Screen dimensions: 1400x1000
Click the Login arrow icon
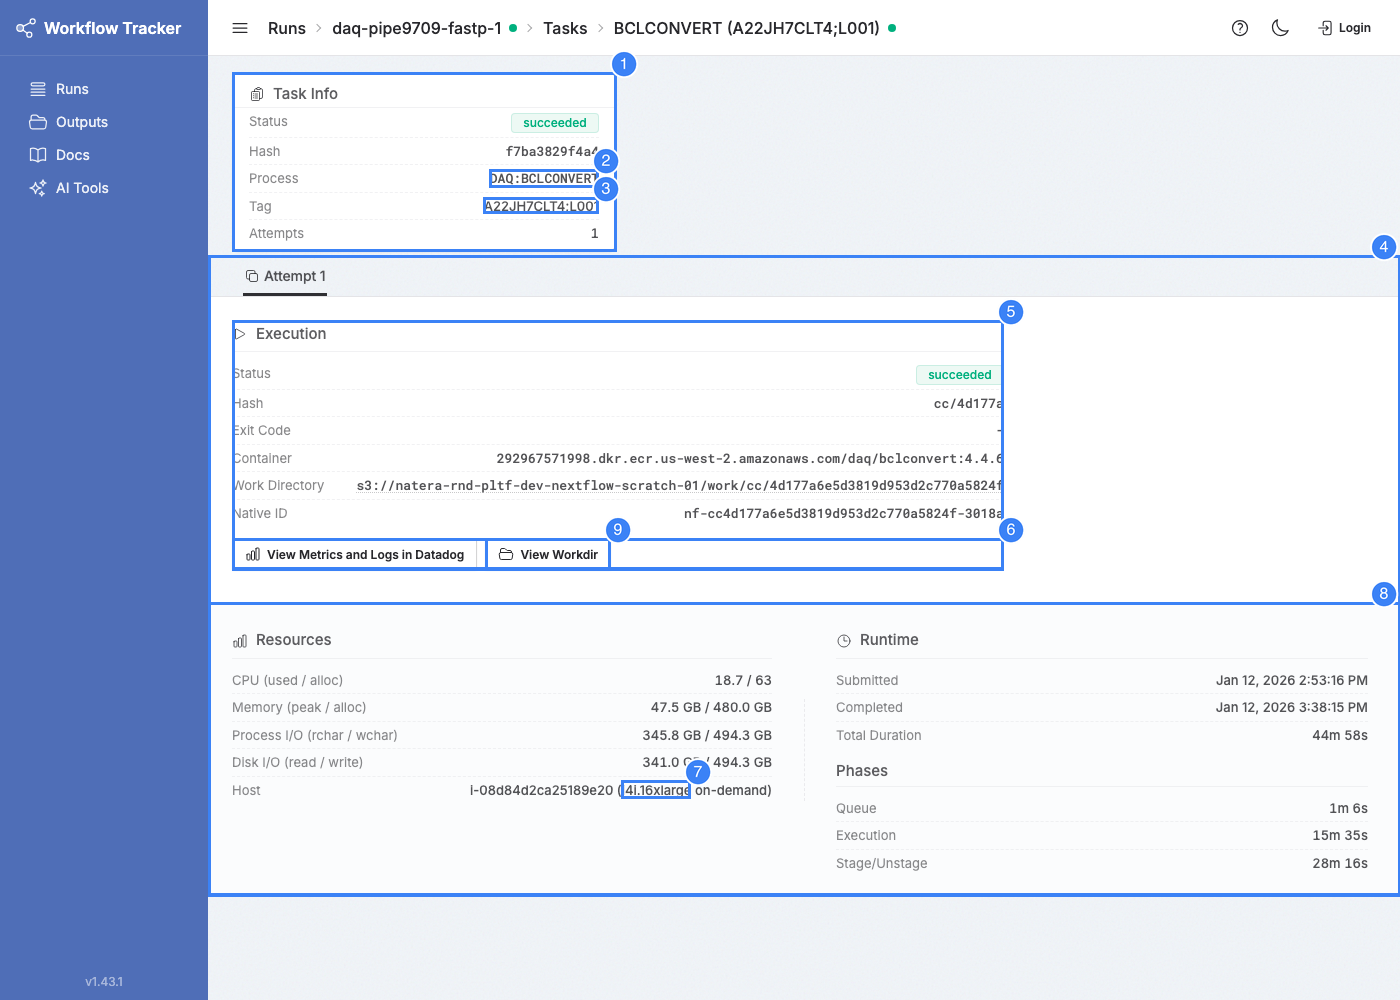pos(1326,28)
